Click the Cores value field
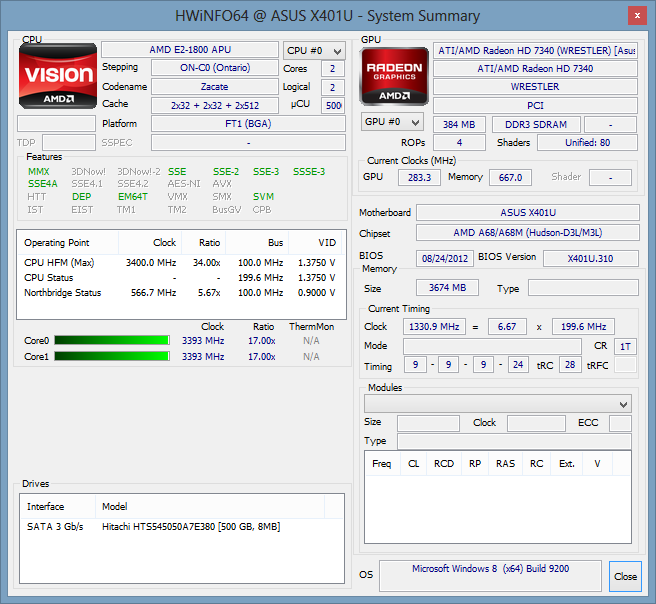 pos(333,69)
